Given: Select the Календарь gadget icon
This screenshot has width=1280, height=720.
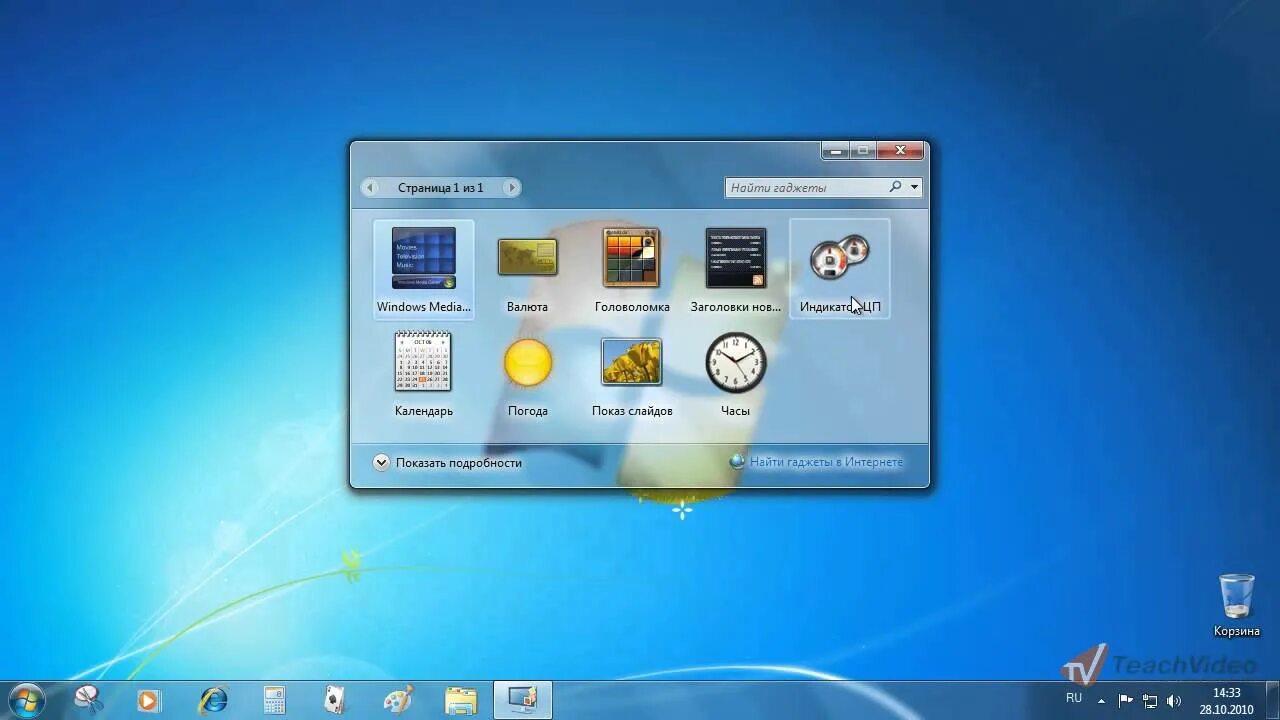Looking at the screenshot, I should click(423, 361).
